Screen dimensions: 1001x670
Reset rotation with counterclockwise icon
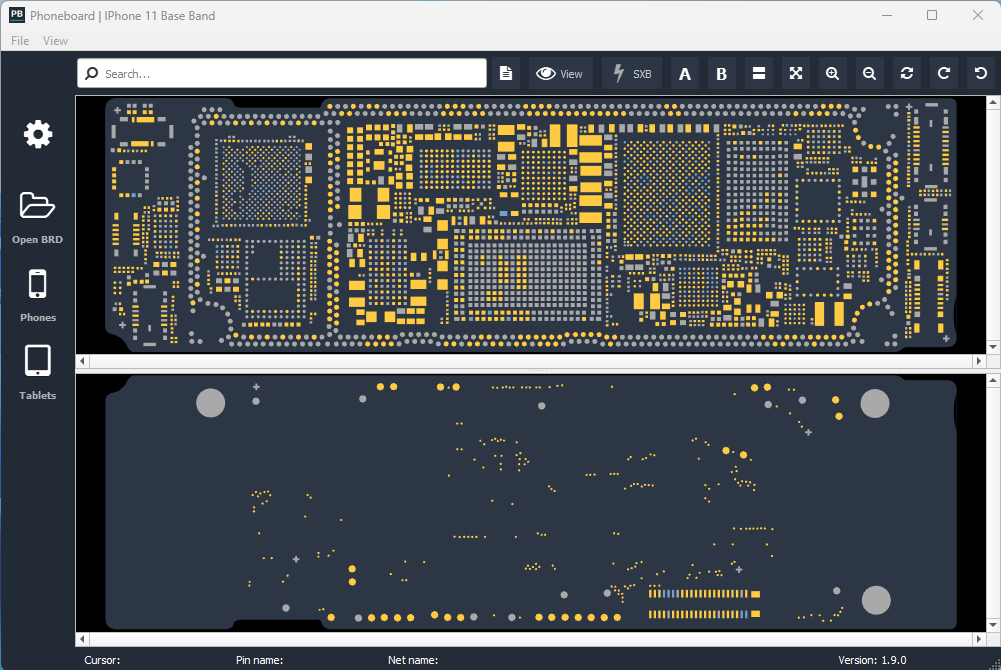(x=980, y=73)
